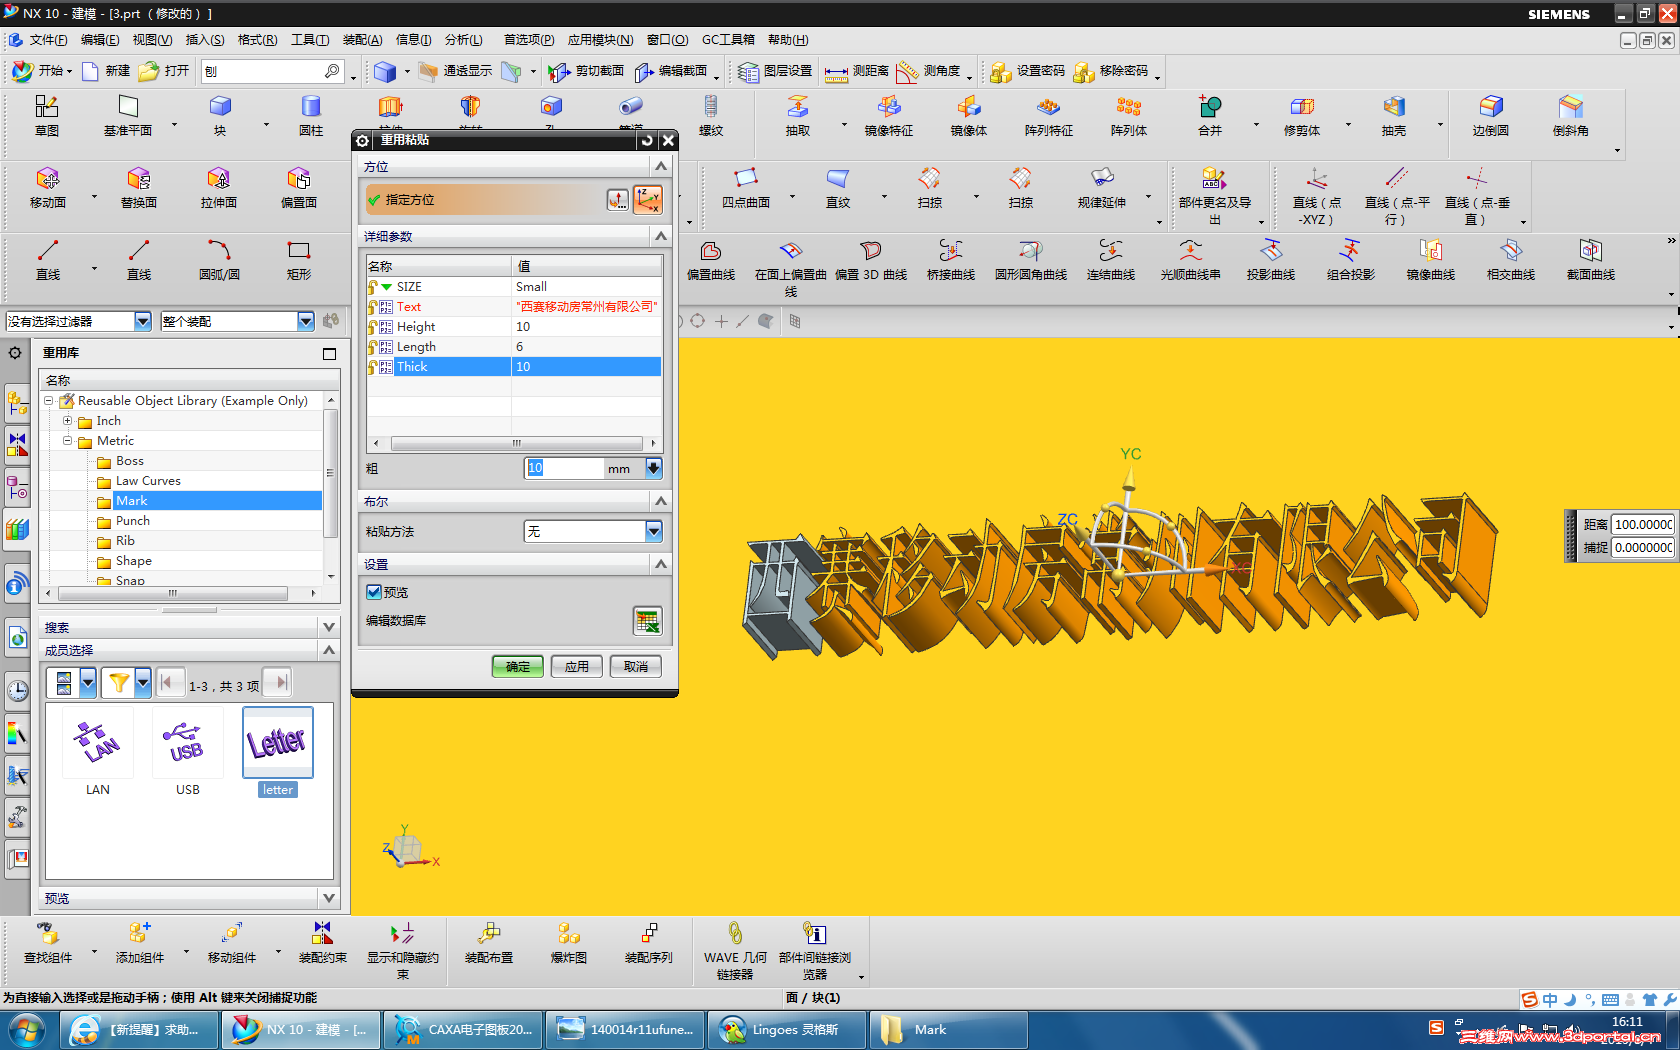Expand the Inch folder tree node
1680x1050 pixels.
click(68, 421)
